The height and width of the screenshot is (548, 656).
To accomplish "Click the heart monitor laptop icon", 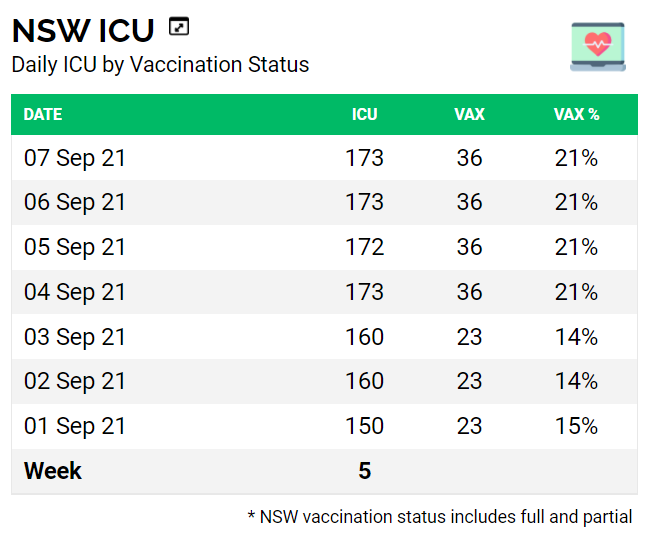I will point(597,46).
